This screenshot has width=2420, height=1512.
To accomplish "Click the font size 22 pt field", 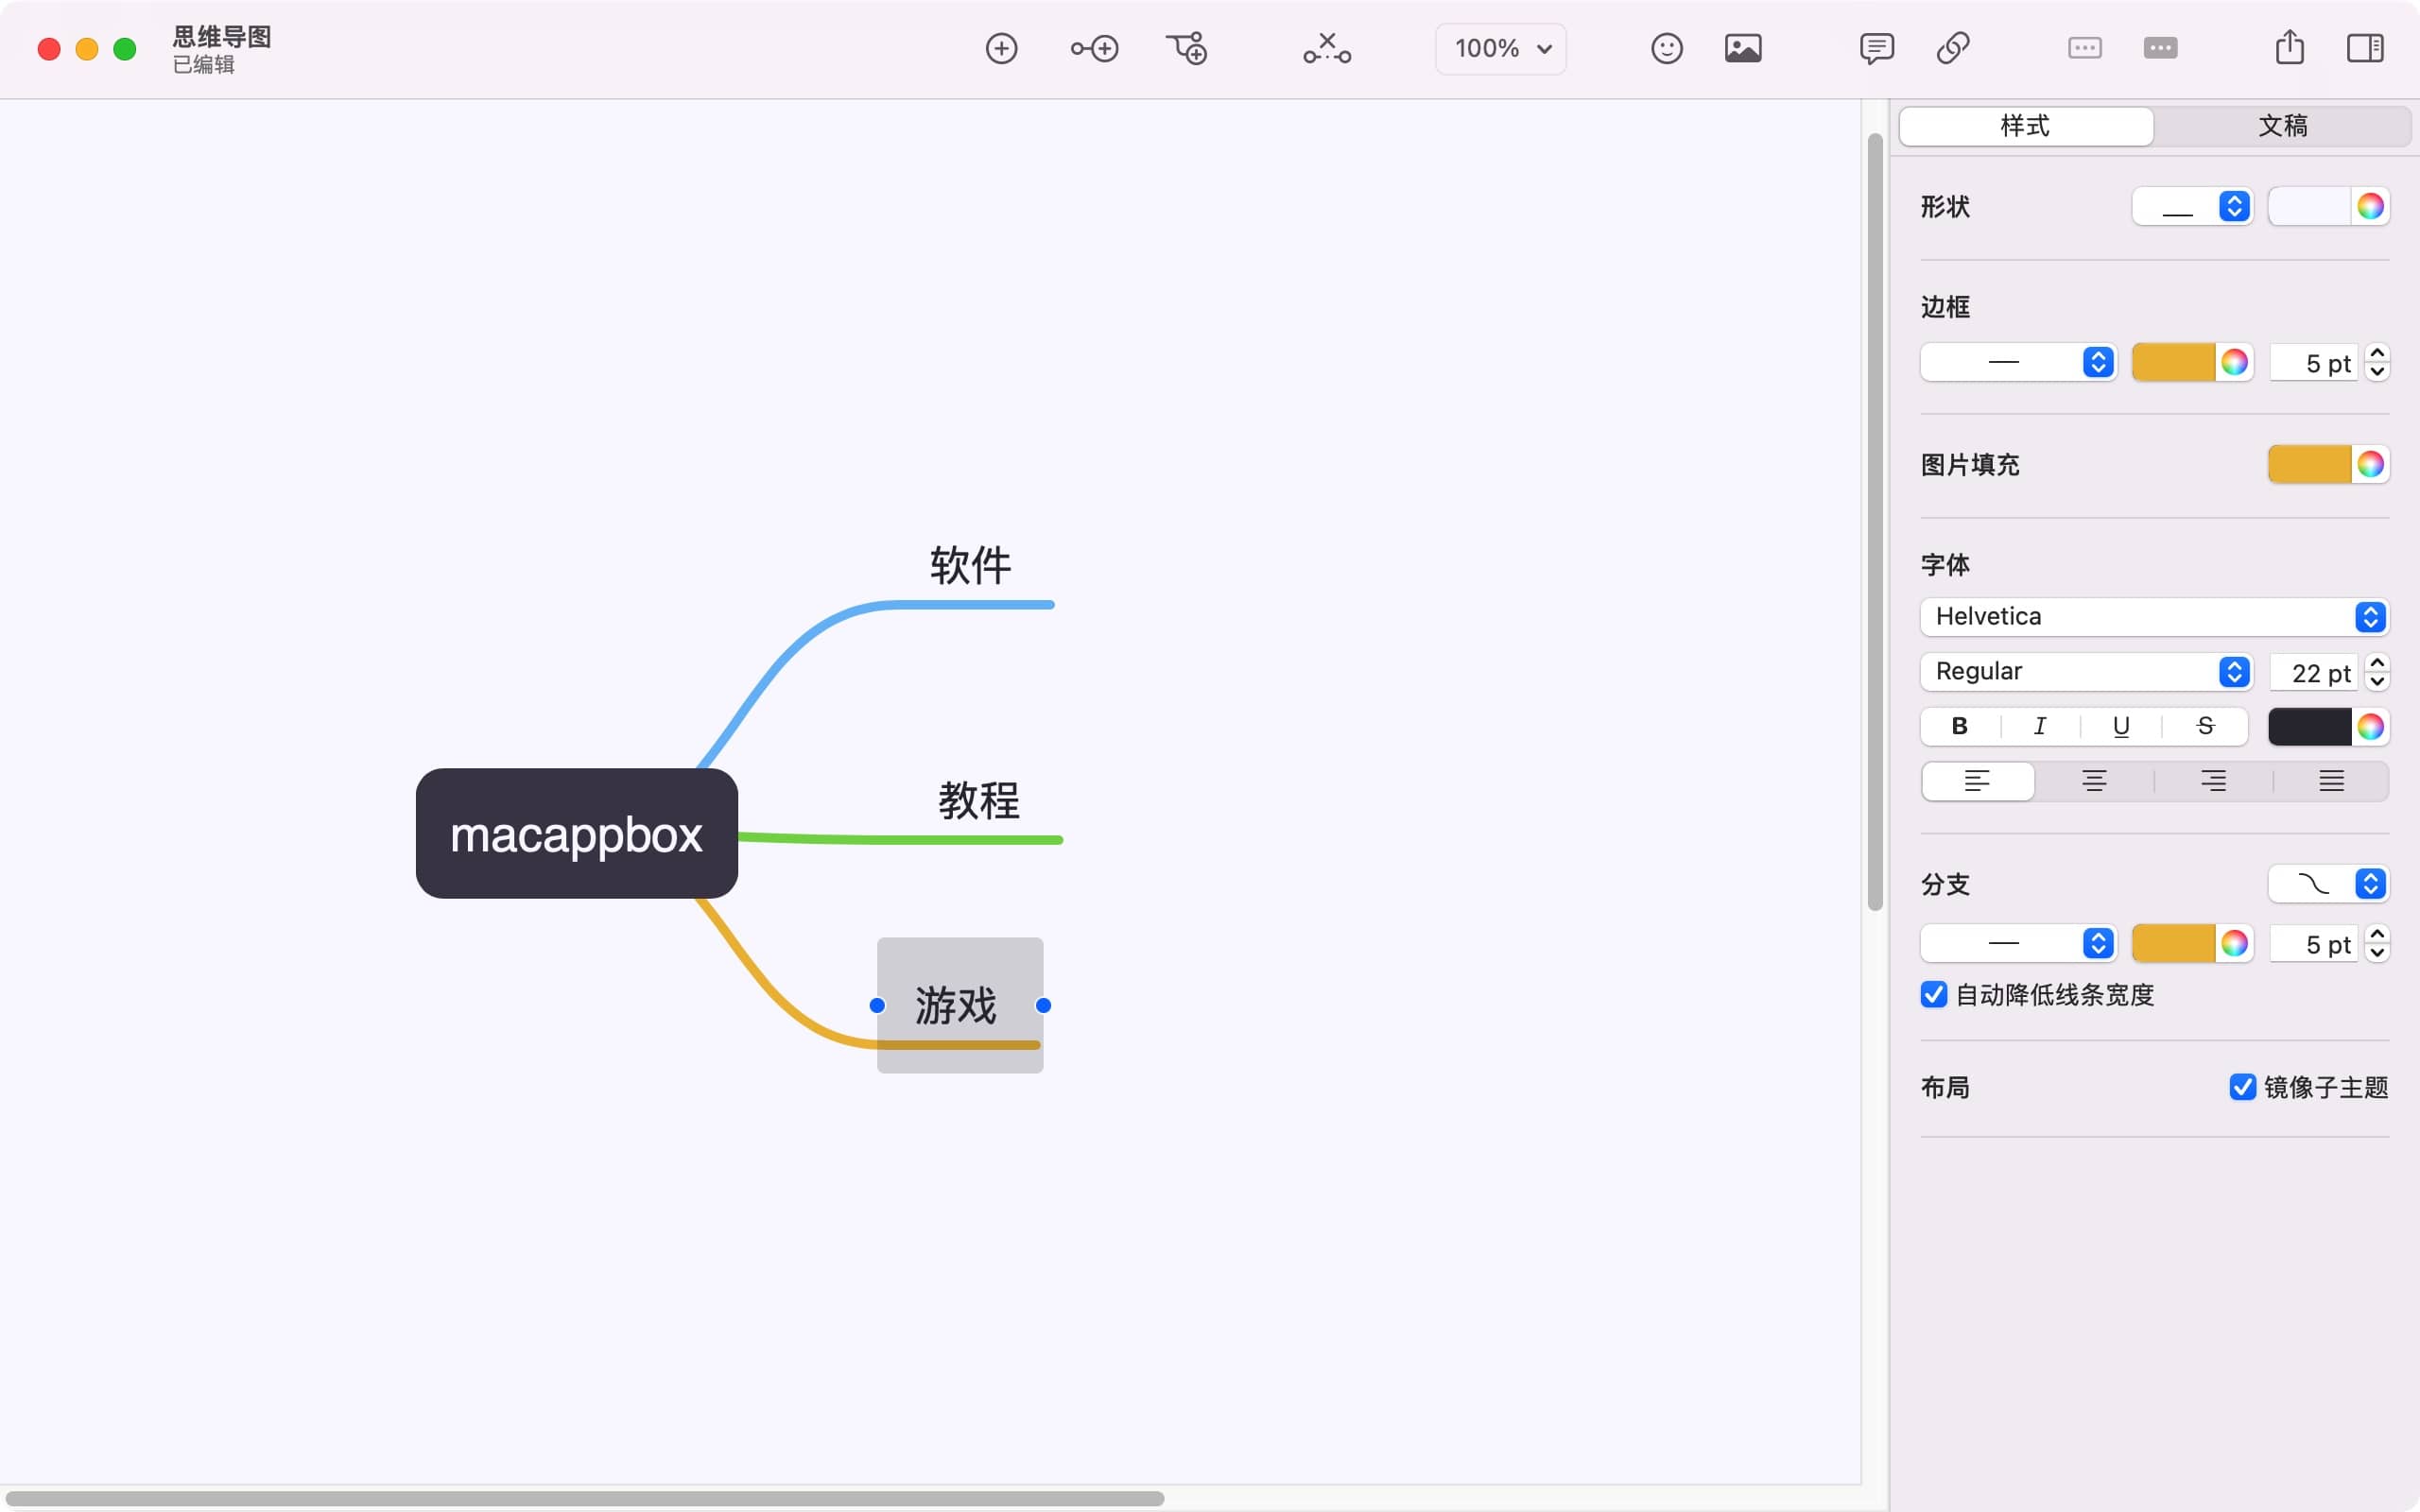I will (2314, 673).
